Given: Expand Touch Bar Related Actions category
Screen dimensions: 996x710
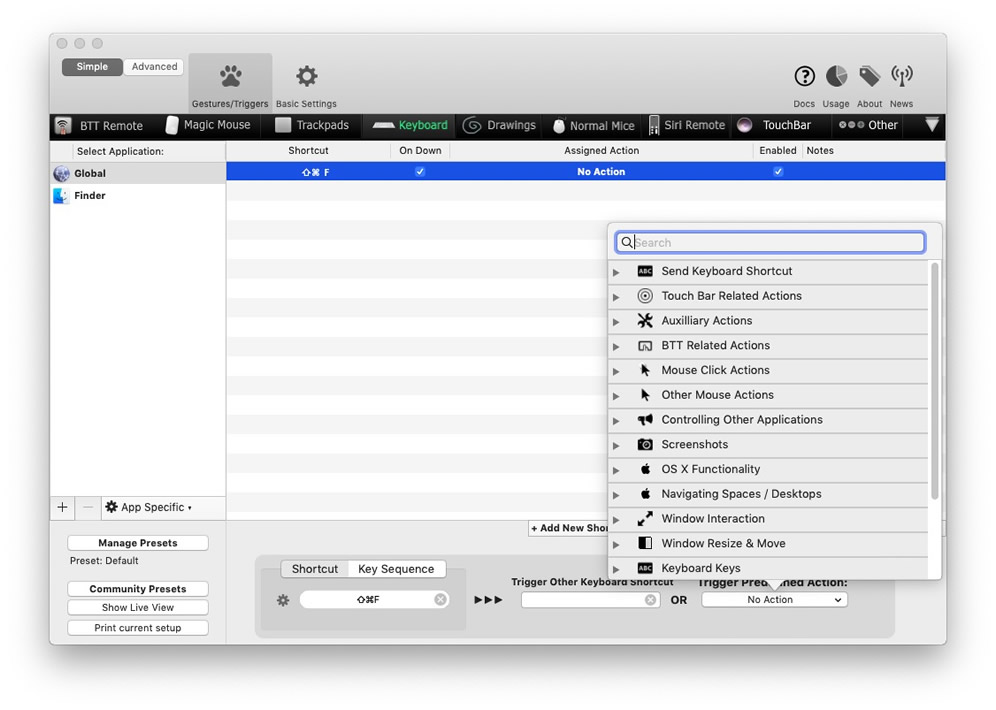Looking at the screenshot, I should click(x=616, y=297).
